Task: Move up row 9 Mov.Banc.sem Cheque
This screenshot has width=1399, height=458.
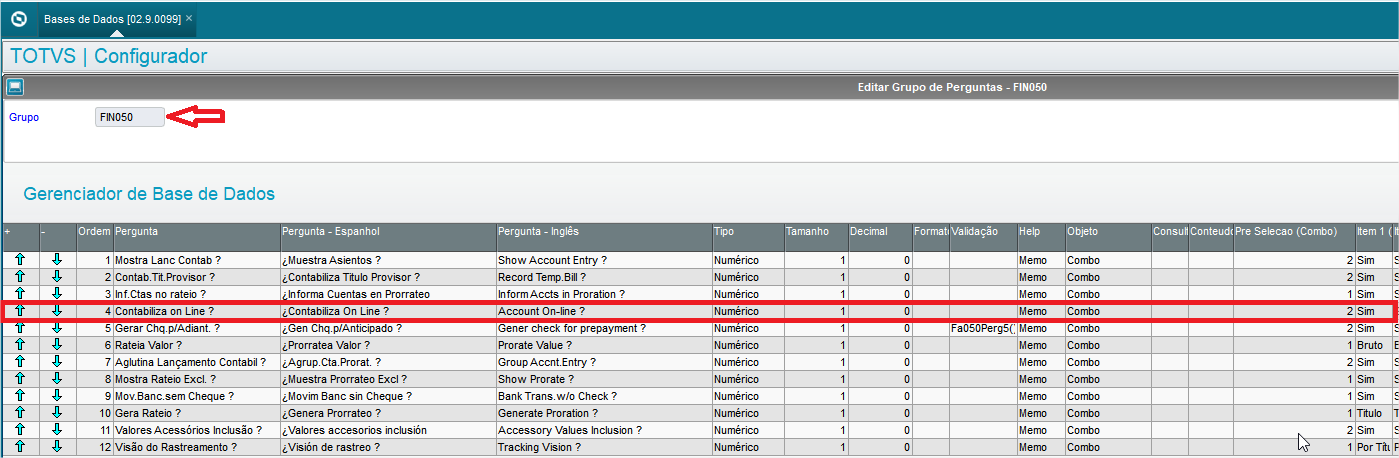Action: pyautogui.click(x=20, y=396)
